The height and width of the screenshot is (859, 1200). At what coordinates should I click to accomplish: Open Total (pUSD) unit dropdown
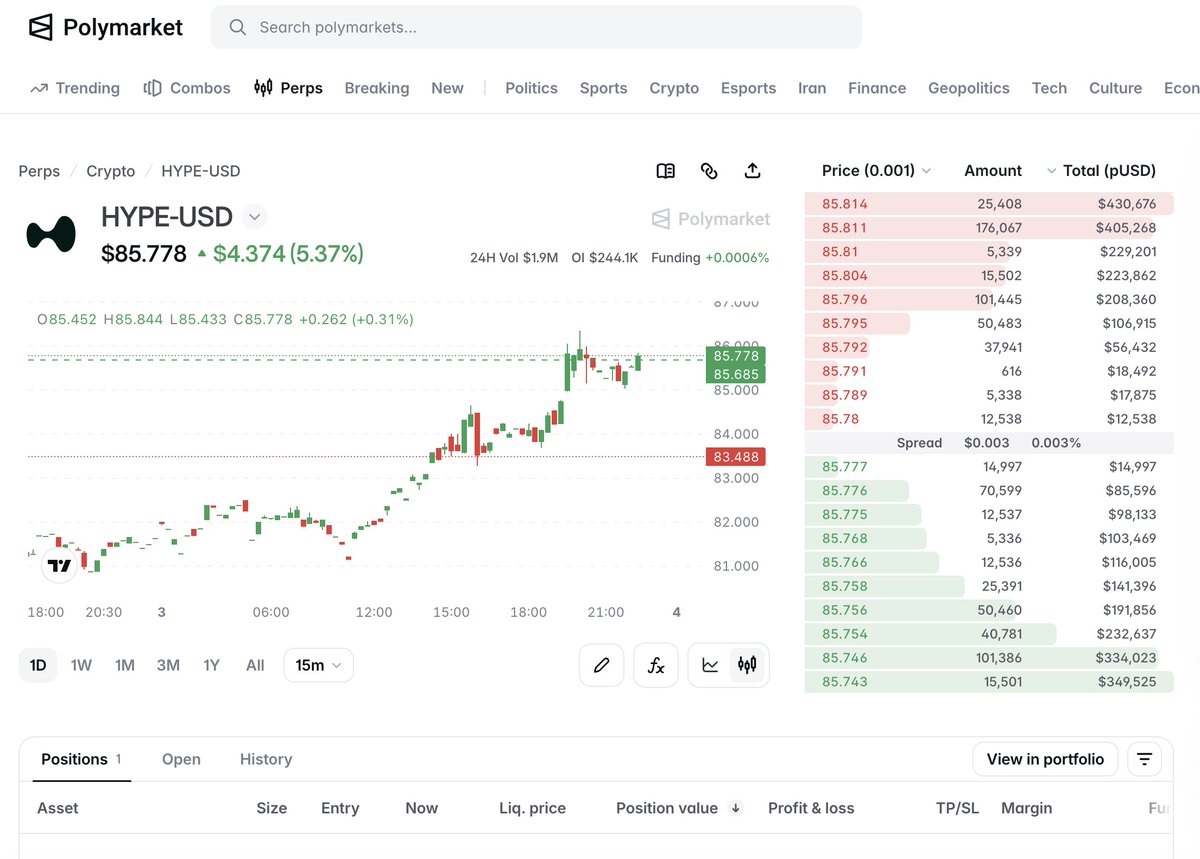(x=1100, y=171)
